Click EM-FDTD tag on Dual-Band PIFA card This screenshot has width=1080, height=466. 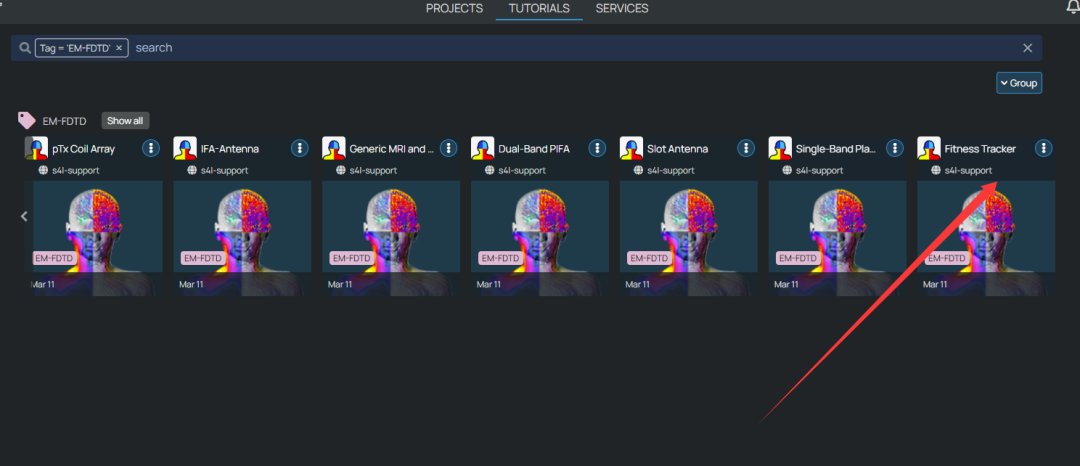point(499,258)
